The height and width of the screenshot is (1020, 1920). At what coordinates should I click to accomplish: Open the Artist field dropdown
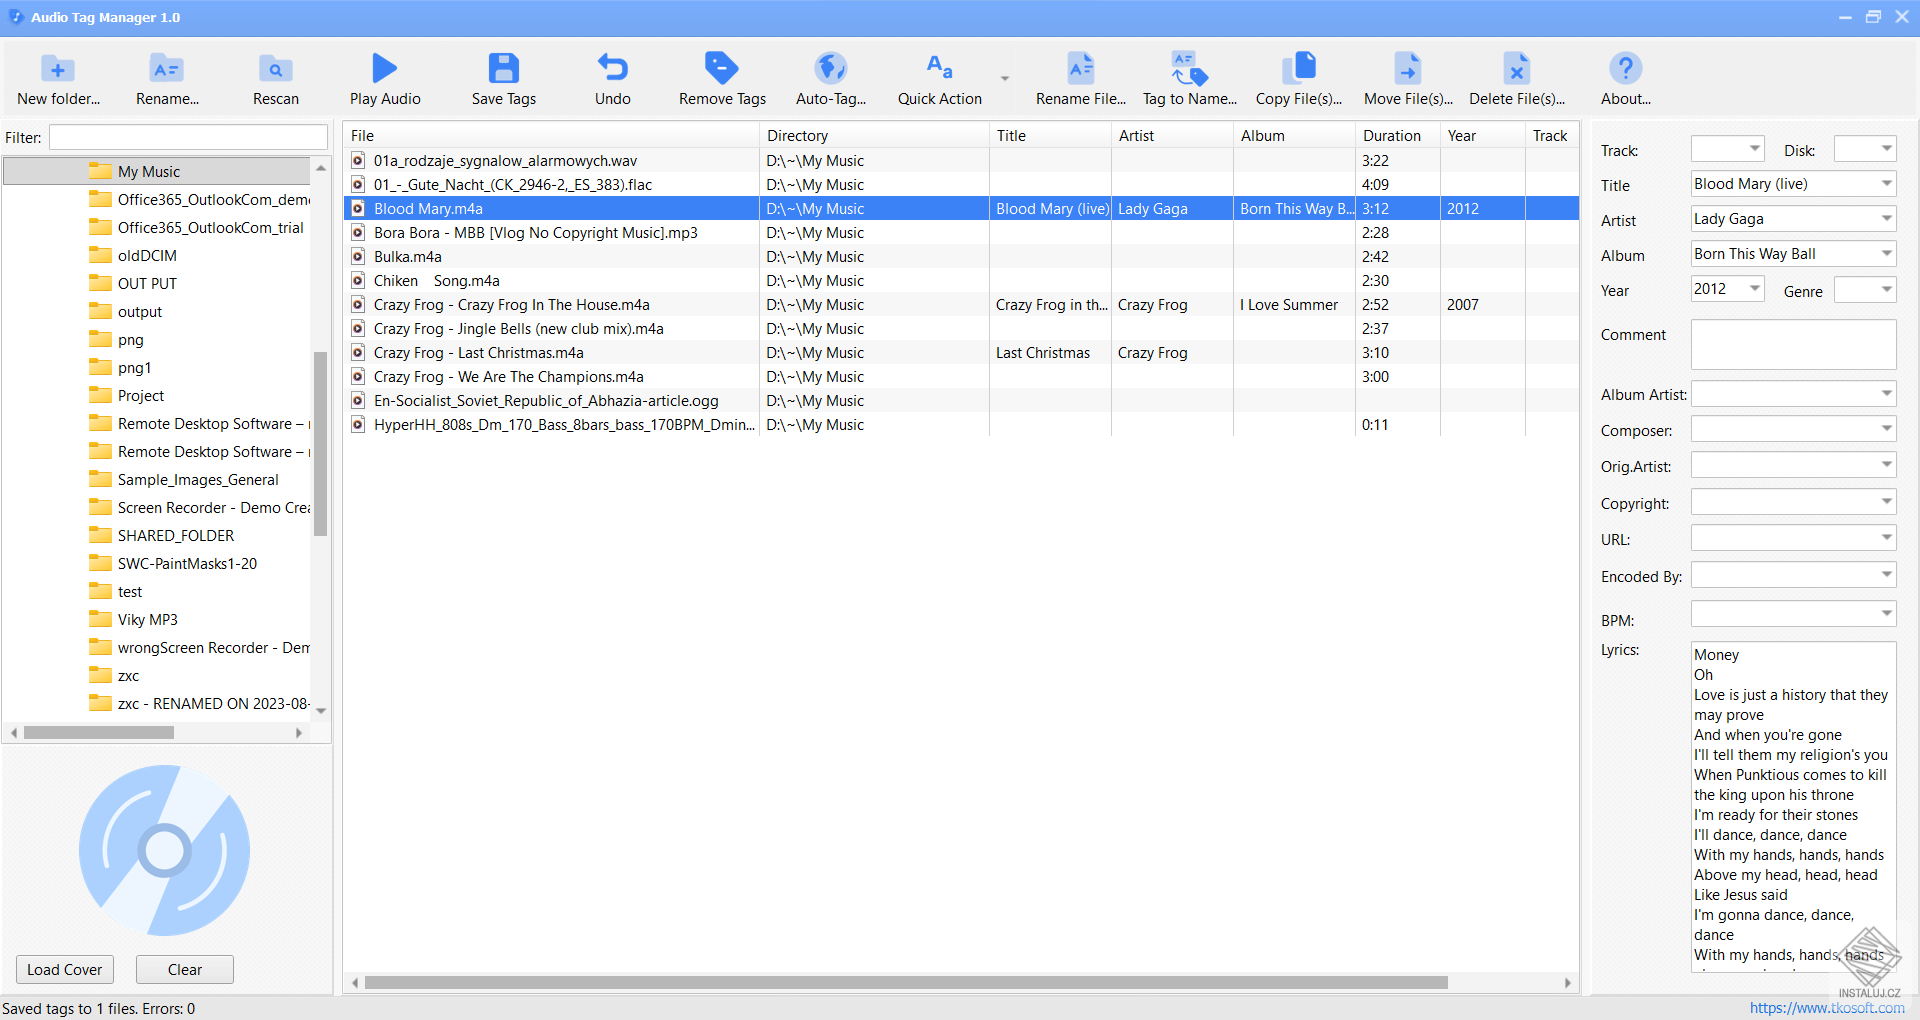pos(1887,219)
